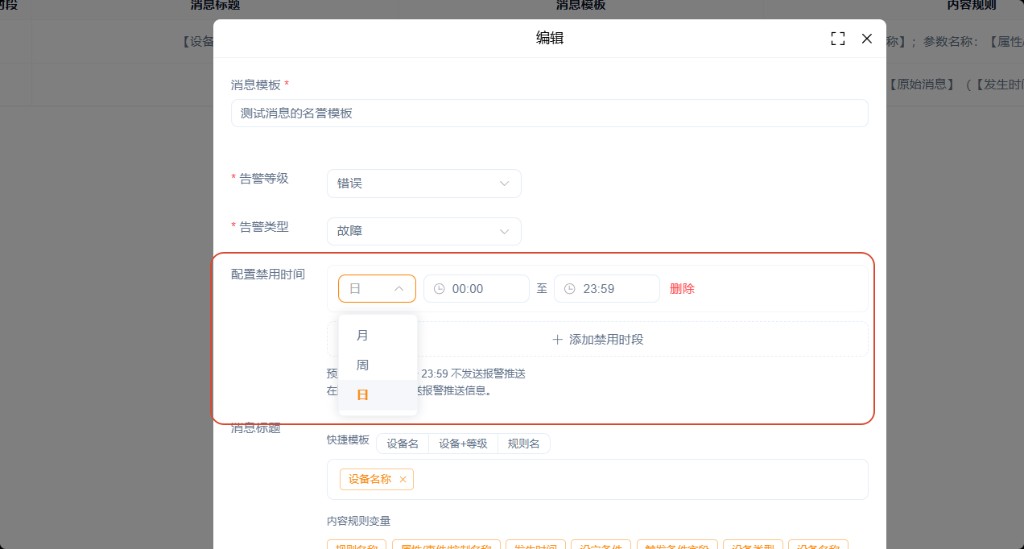Choose 日 from the period list
The image size is (1024, 549).
point(377,394)
